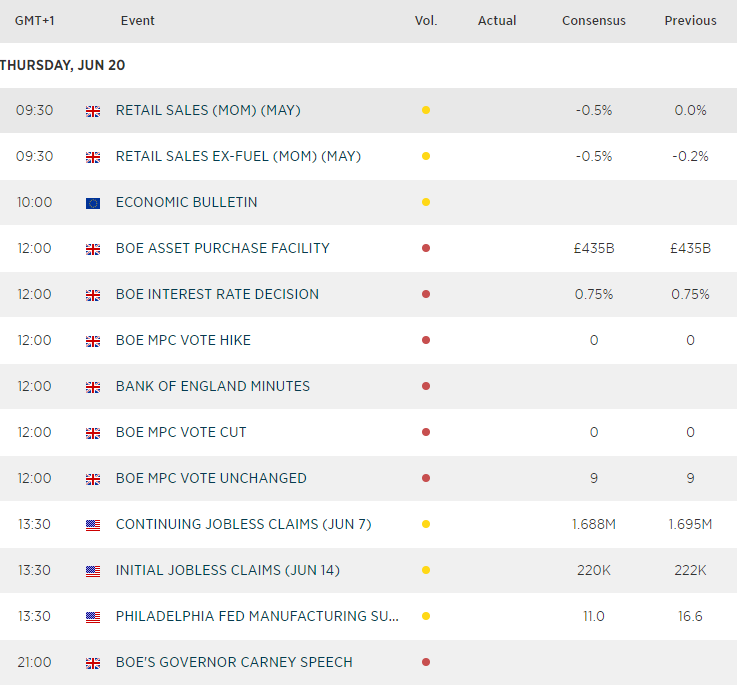Click red volatility dot for Bank of England Minutes
Screen dimensions: 737x685
coord(426,386)
